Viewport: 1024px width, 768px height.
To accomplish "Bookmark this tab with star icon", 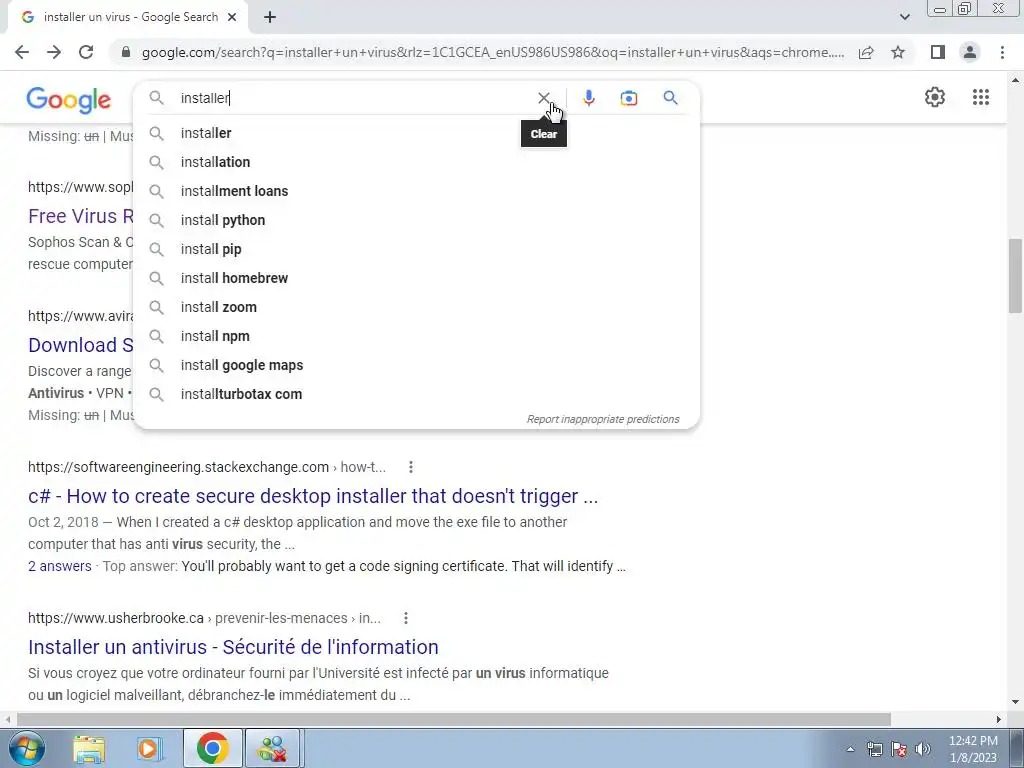I will pyautogui.click(x=898, y=52).
